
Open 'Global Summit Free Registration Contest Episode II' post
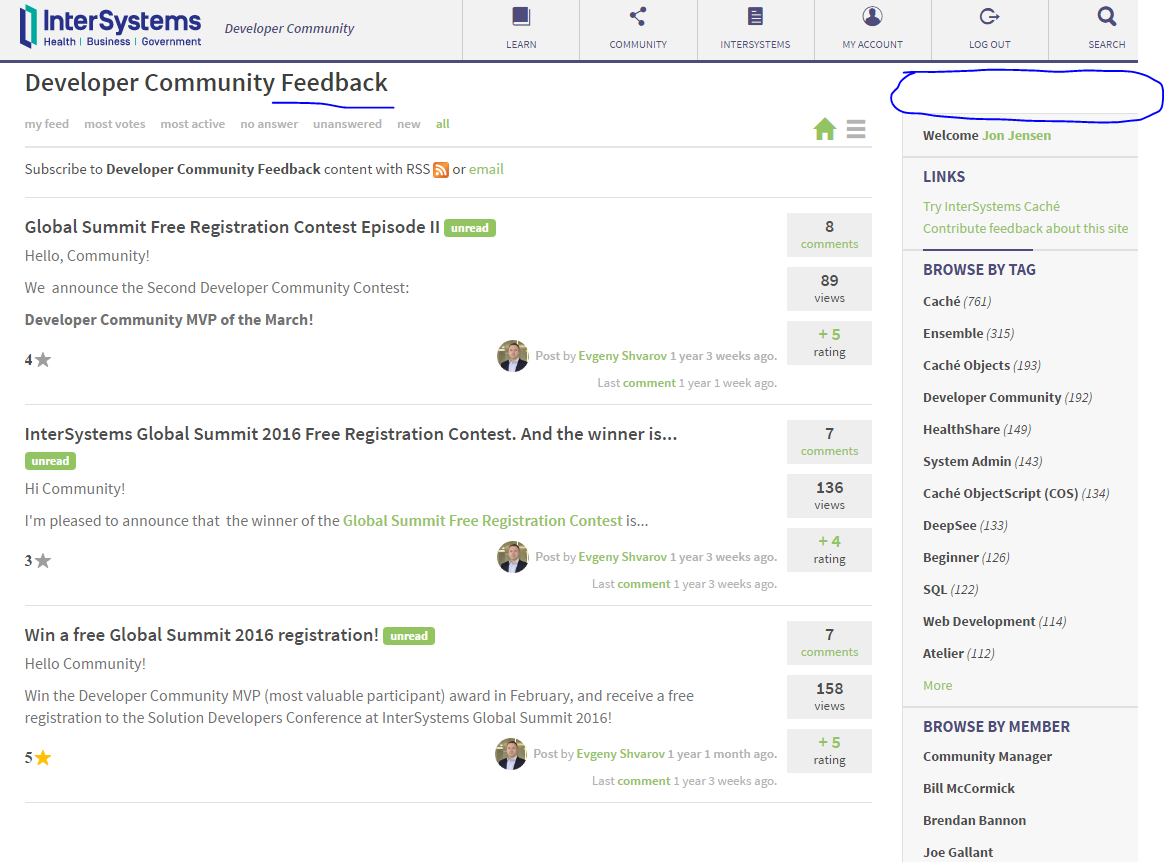point(232,227)
